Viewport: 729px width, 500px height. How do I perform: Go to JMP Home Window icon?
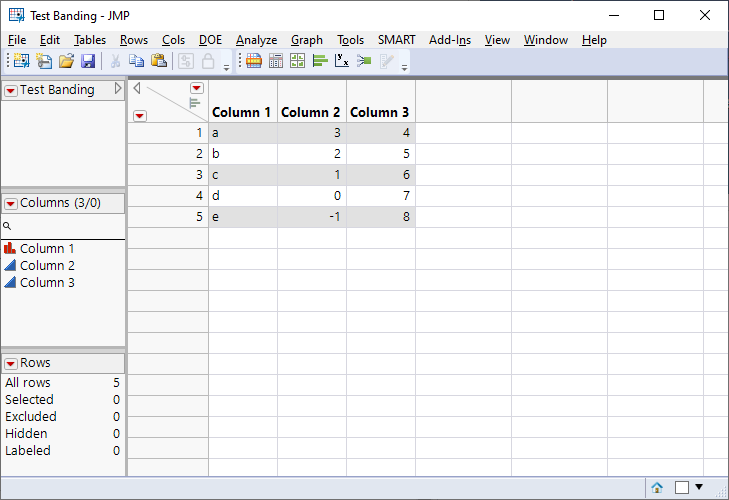point(657,488)
